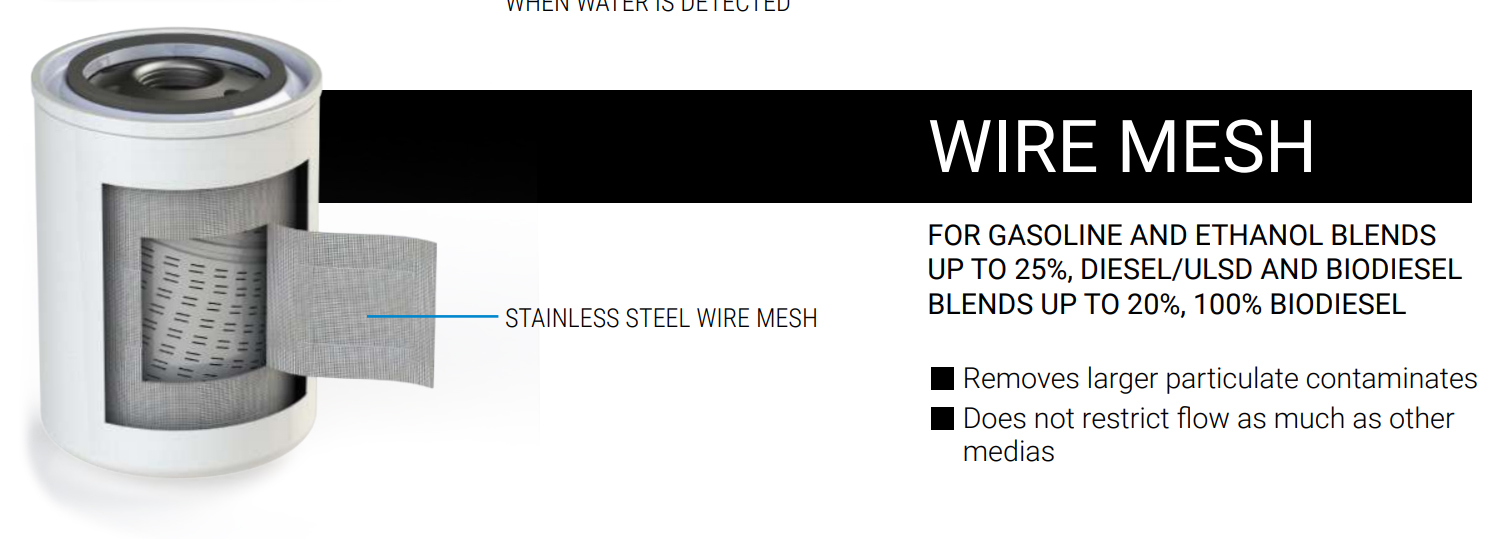
Task: Click 'Removes larger particulate contaminates' text
Action: tap(1220, 379)
